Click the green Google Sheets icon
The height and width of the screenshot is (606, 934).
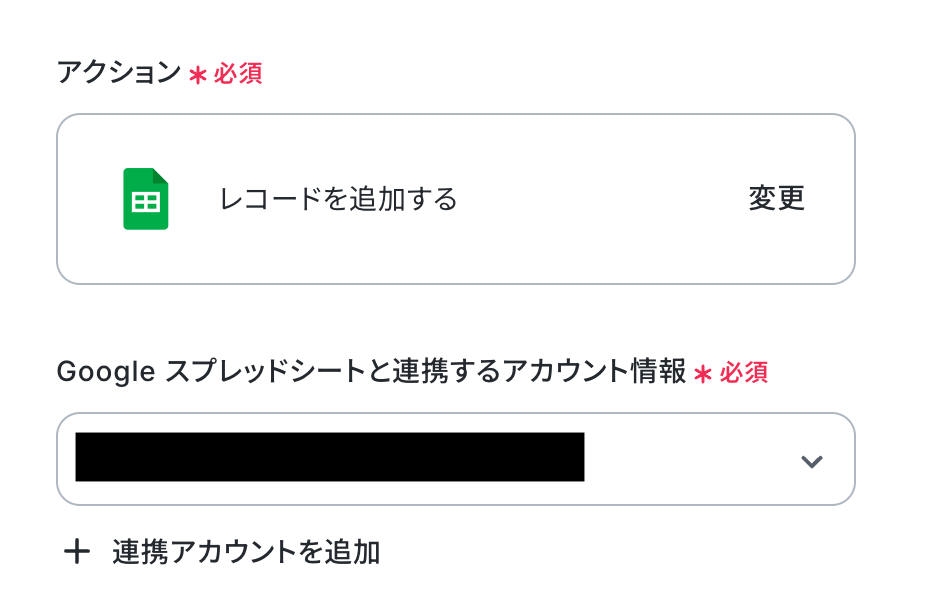(x=146, y=199)
